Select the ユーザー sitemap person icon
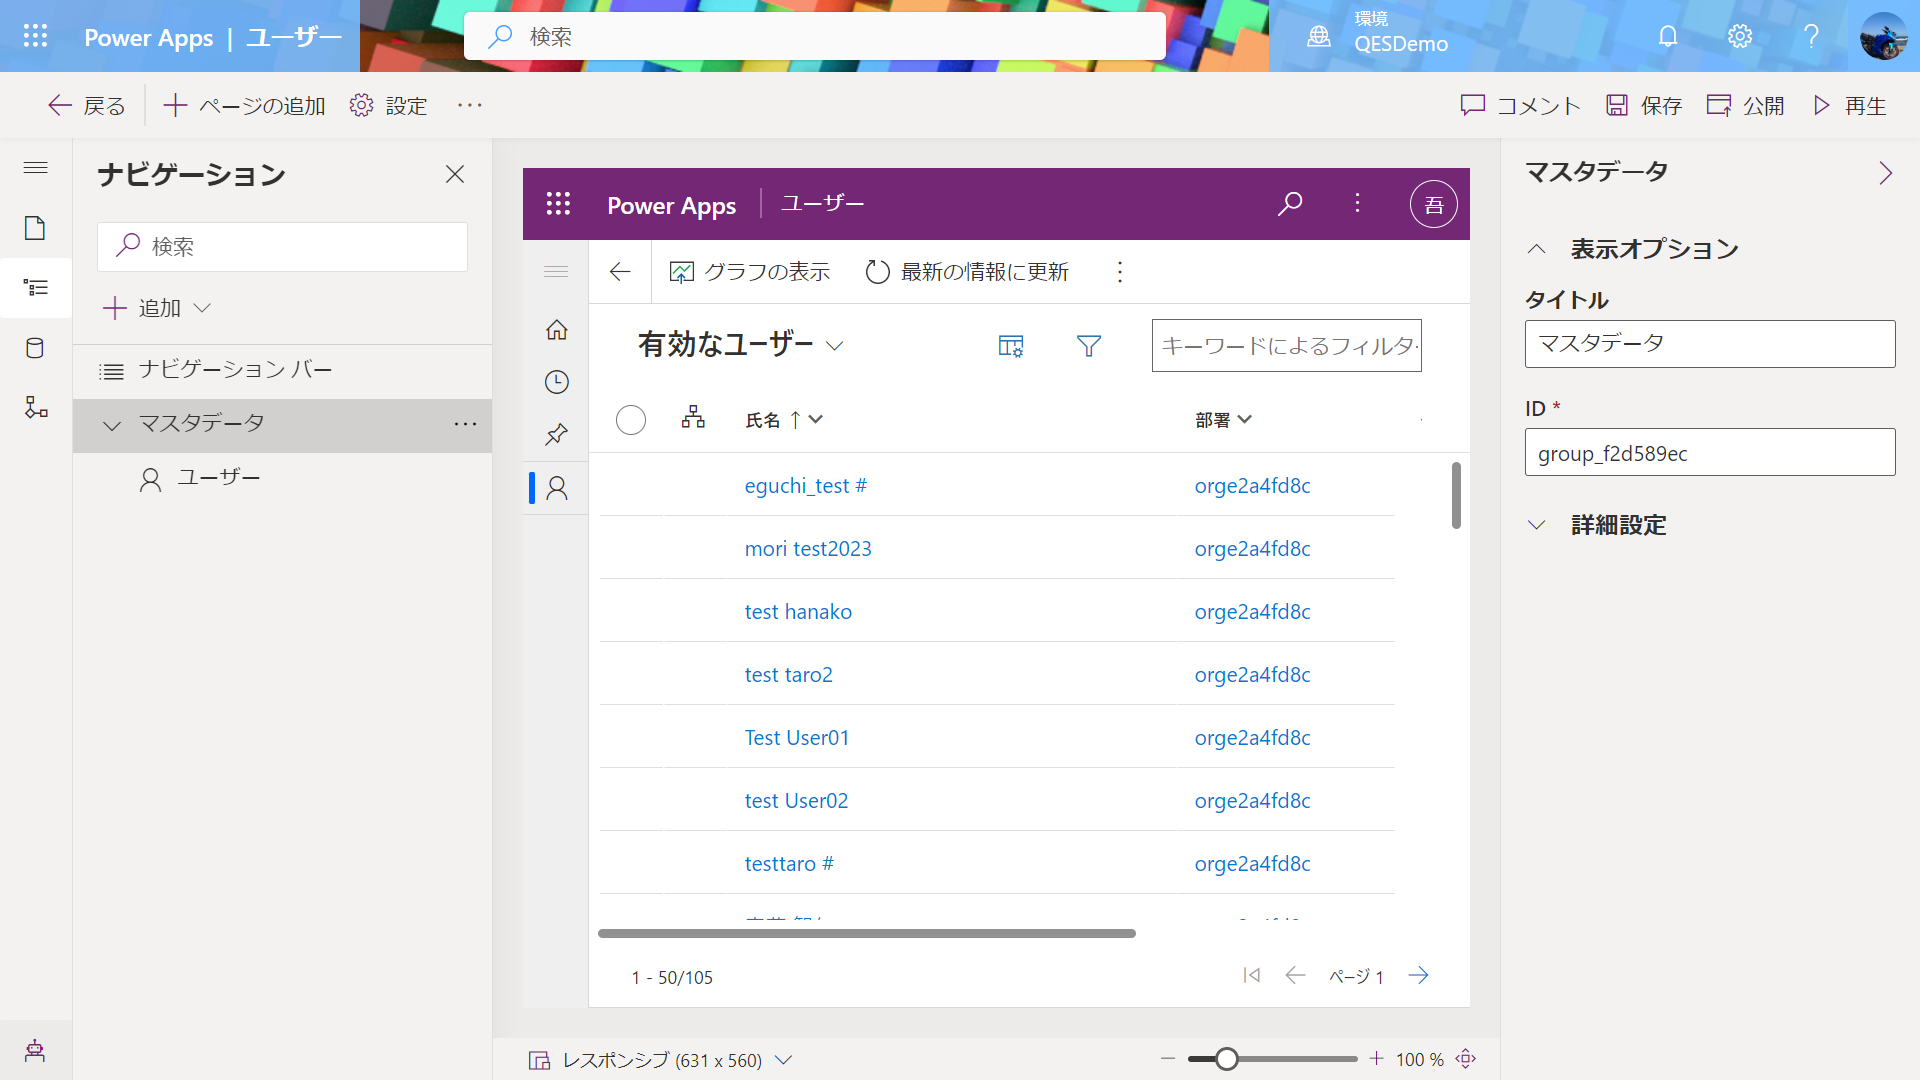This screenshot has width=1920, height=1080. pyautogui.click(x=557, y=488)
